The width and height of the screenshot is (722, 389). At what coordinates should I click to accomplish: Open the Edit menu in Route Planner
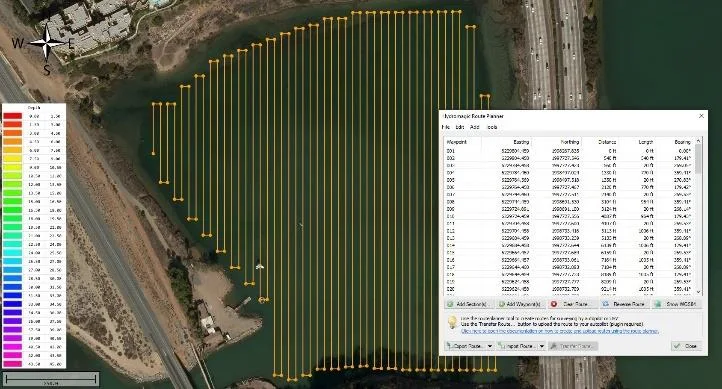(x=460, y=127)
